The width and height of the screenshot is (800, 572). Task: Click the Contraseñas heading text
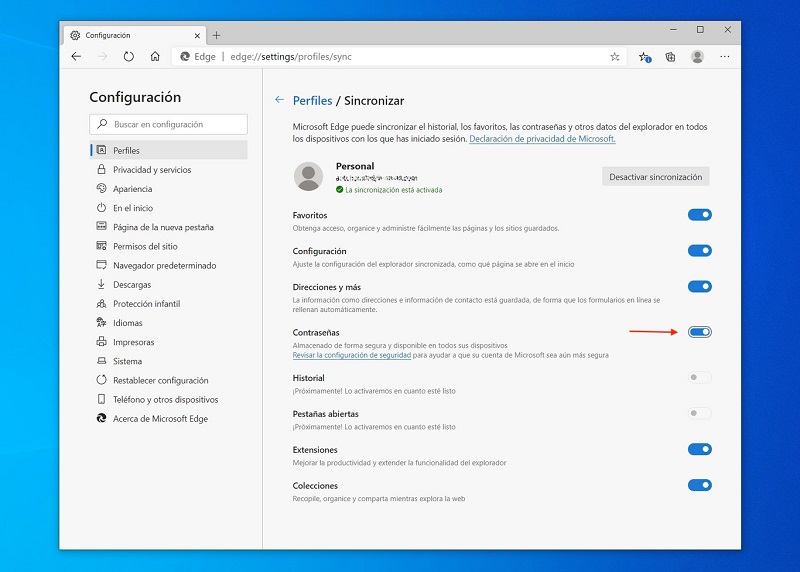(x=316, y=332)
